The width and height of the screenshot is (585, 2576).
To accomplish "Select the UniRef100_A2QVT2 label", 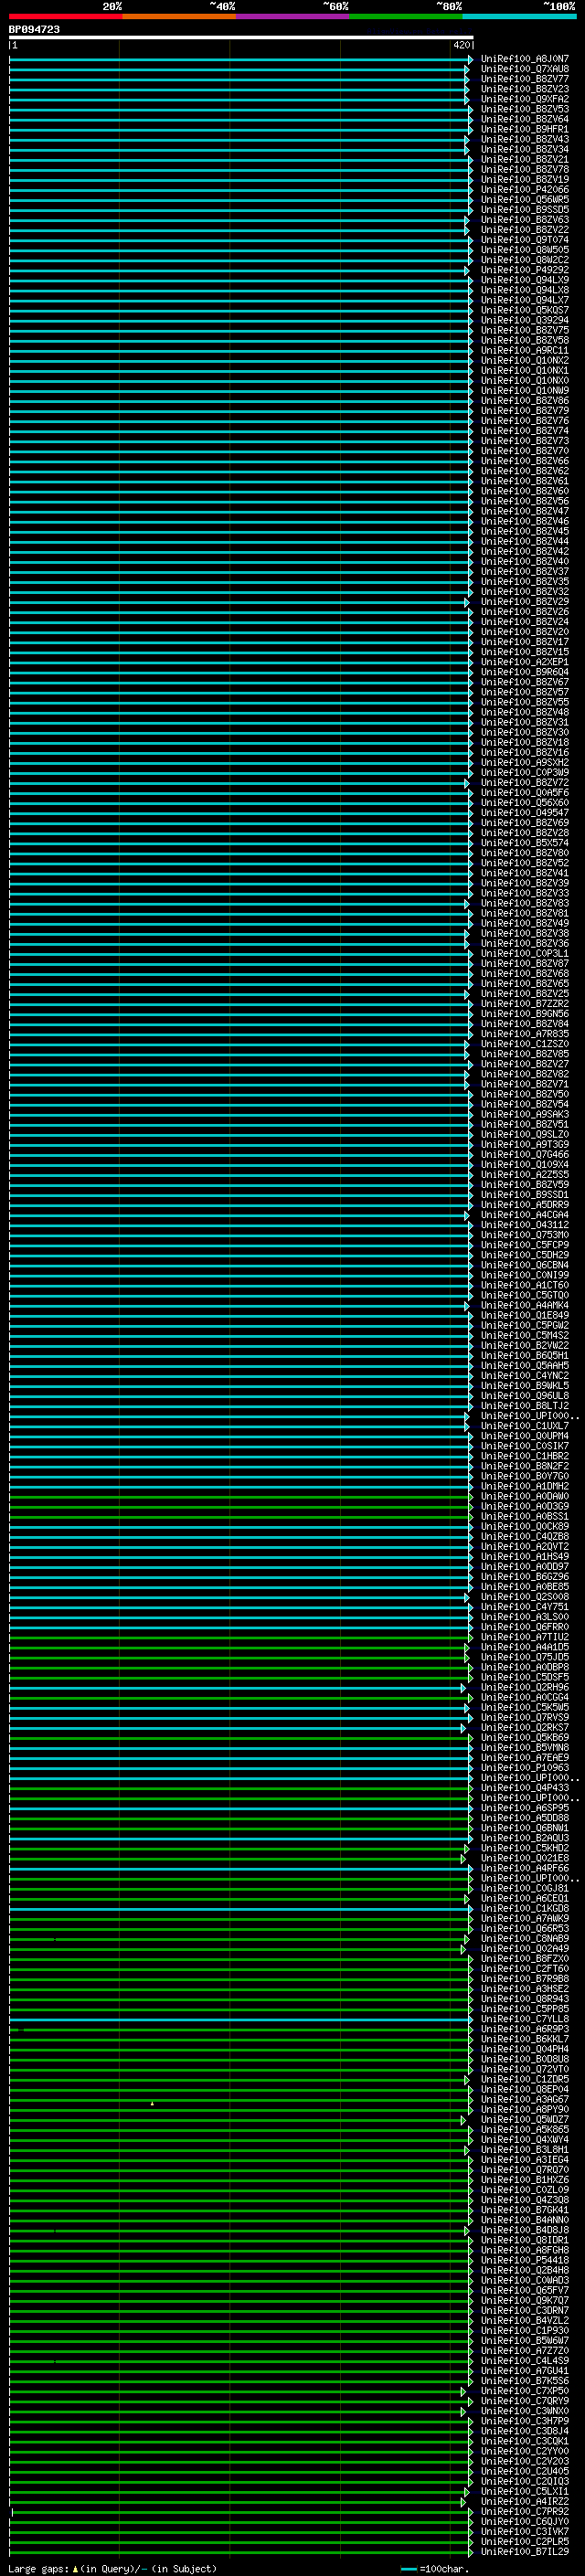I will [x=525, y=1547].
